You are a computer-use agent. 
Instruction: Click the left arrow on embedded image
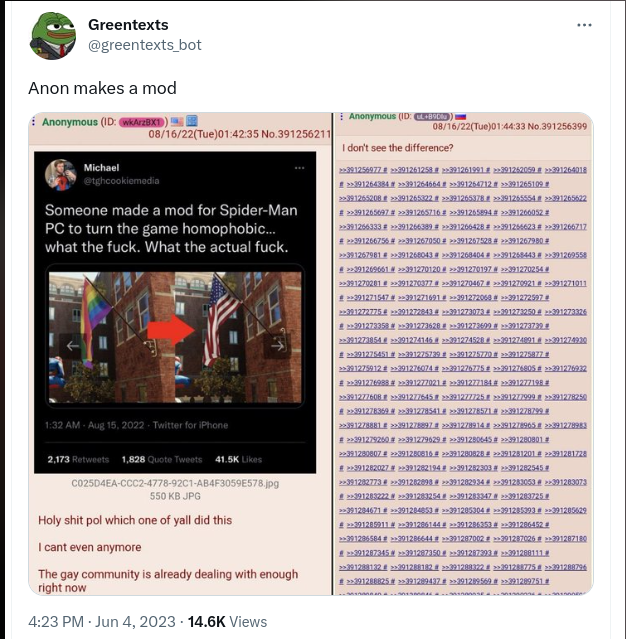(73, 346)
